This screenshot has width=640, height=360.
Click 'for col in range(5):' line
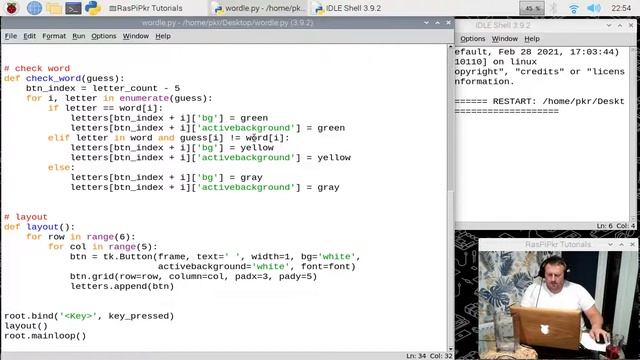pos(102,247)
